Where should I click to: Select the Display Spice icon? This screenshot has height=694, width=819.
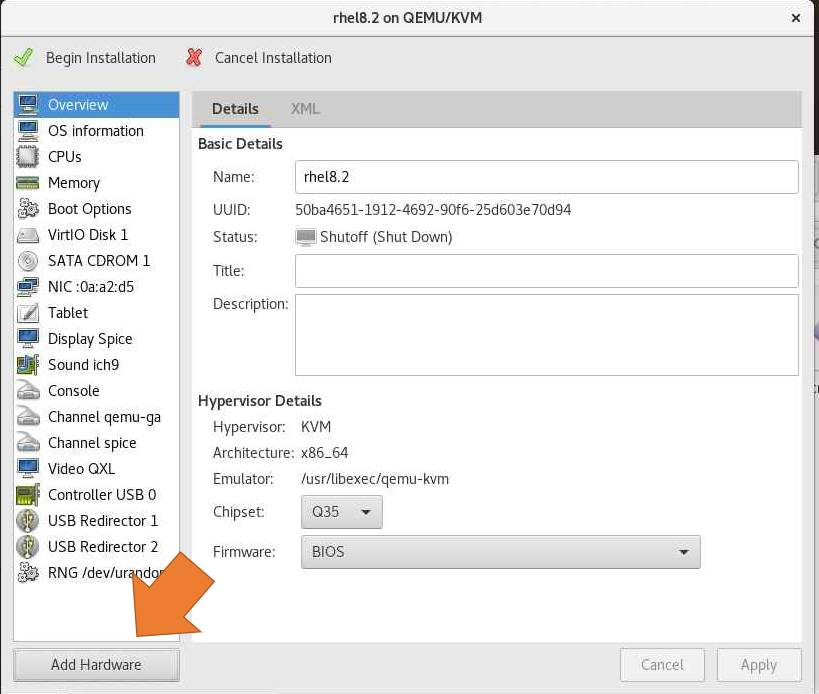[x=28, y=339]
